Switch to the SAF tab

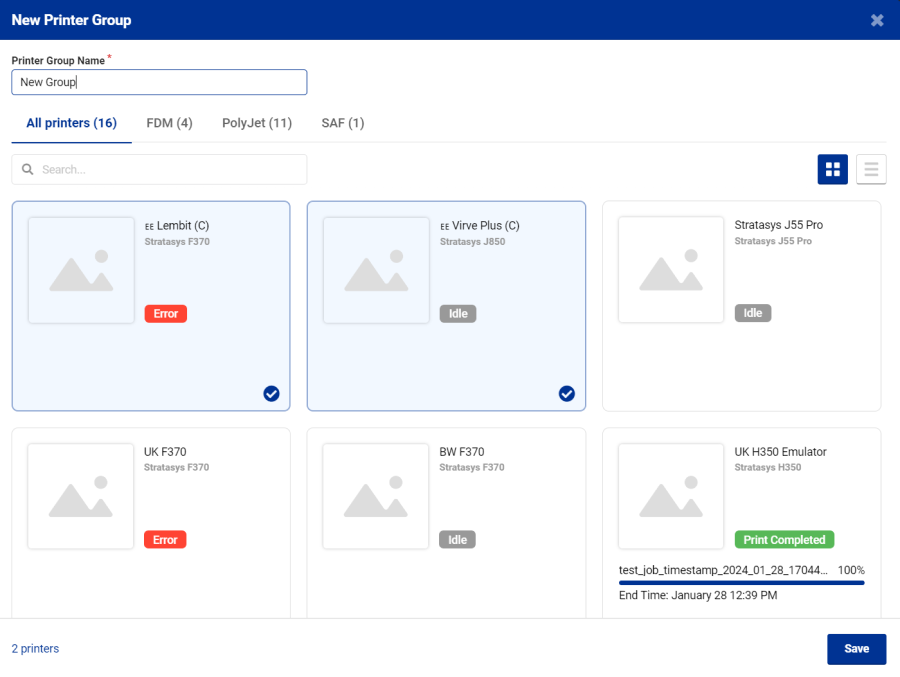[x=342, y=123]
